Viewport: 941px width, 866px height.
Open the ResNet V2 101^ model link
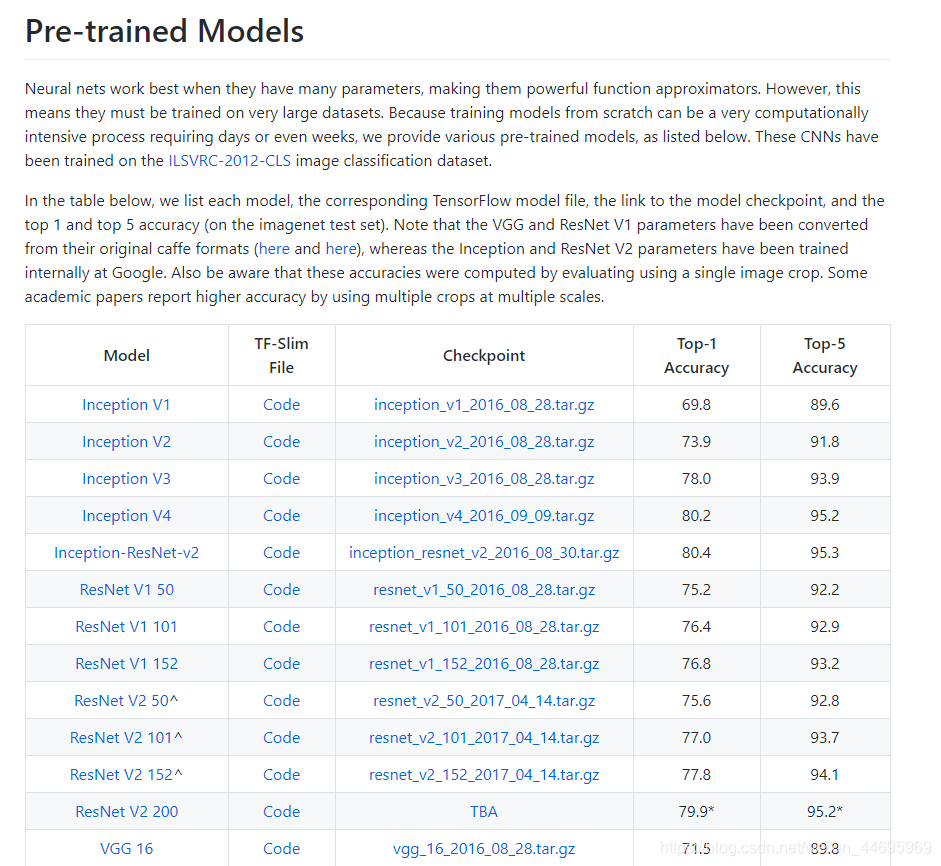click(x=127, y=738)
